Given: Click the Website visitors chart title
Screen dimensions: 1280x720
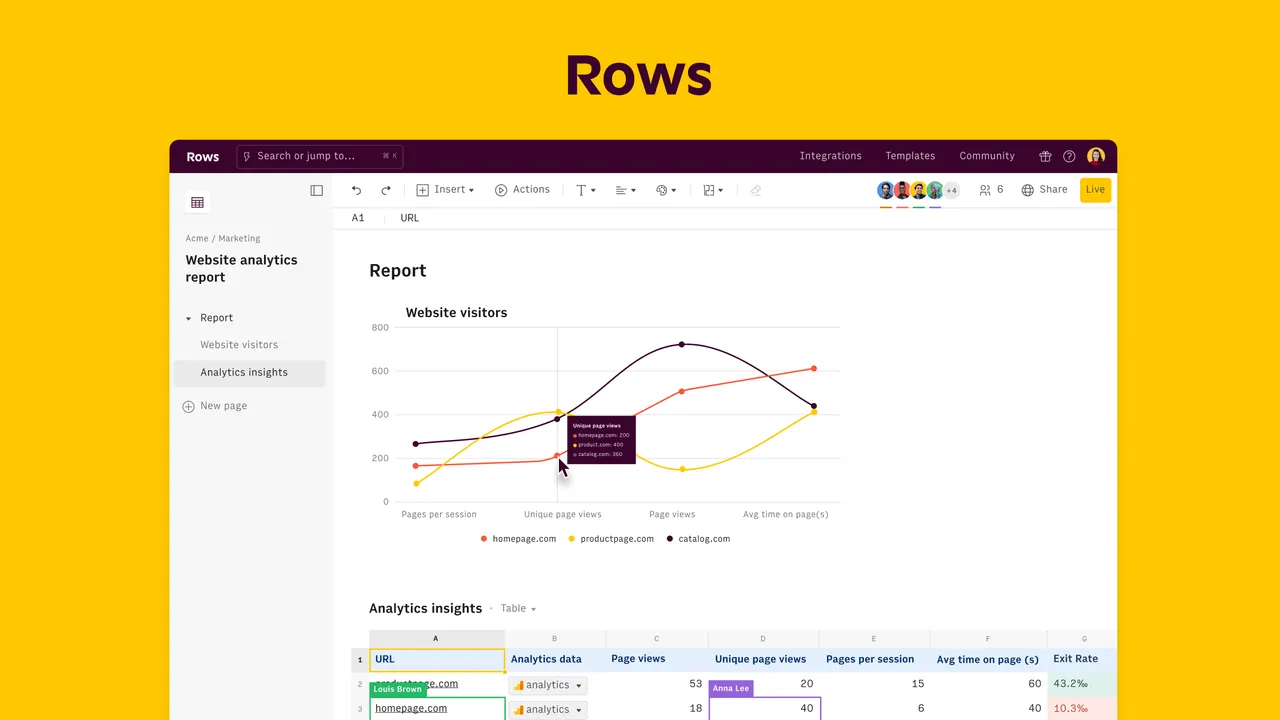Looking at the screenshot, I should click(x=456, y=313).
